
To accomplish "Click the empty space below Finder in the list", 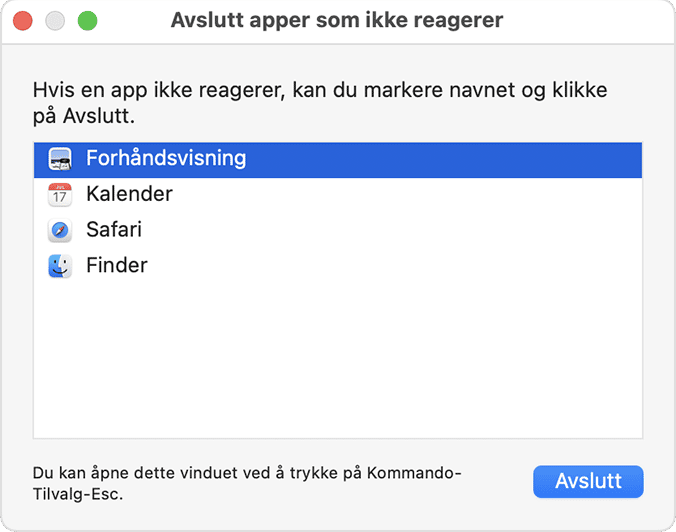I will [337, 360].
